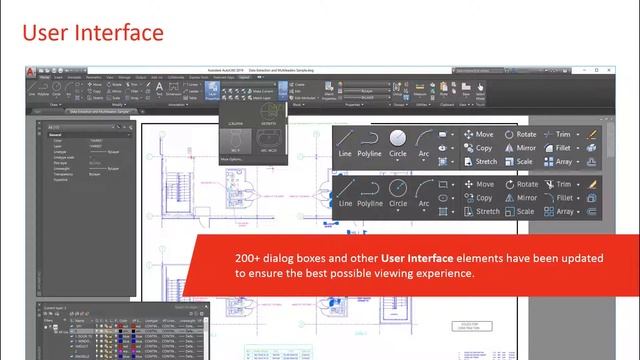The width and height of the screenshot is (640, 360).
Task: Open the Manage ribbon tab
Action: point(124,77)
